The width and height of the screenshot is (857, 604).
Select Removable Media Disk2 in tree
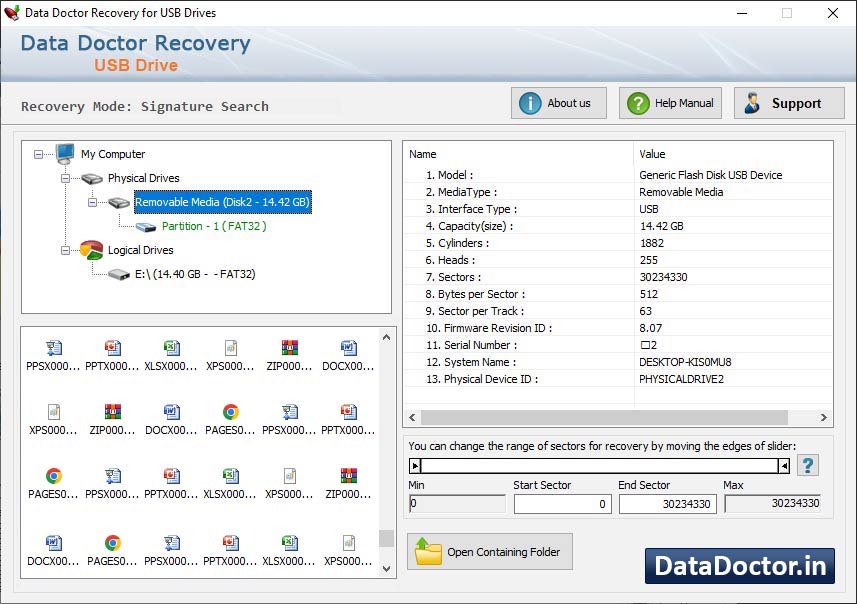click(222, 202)
